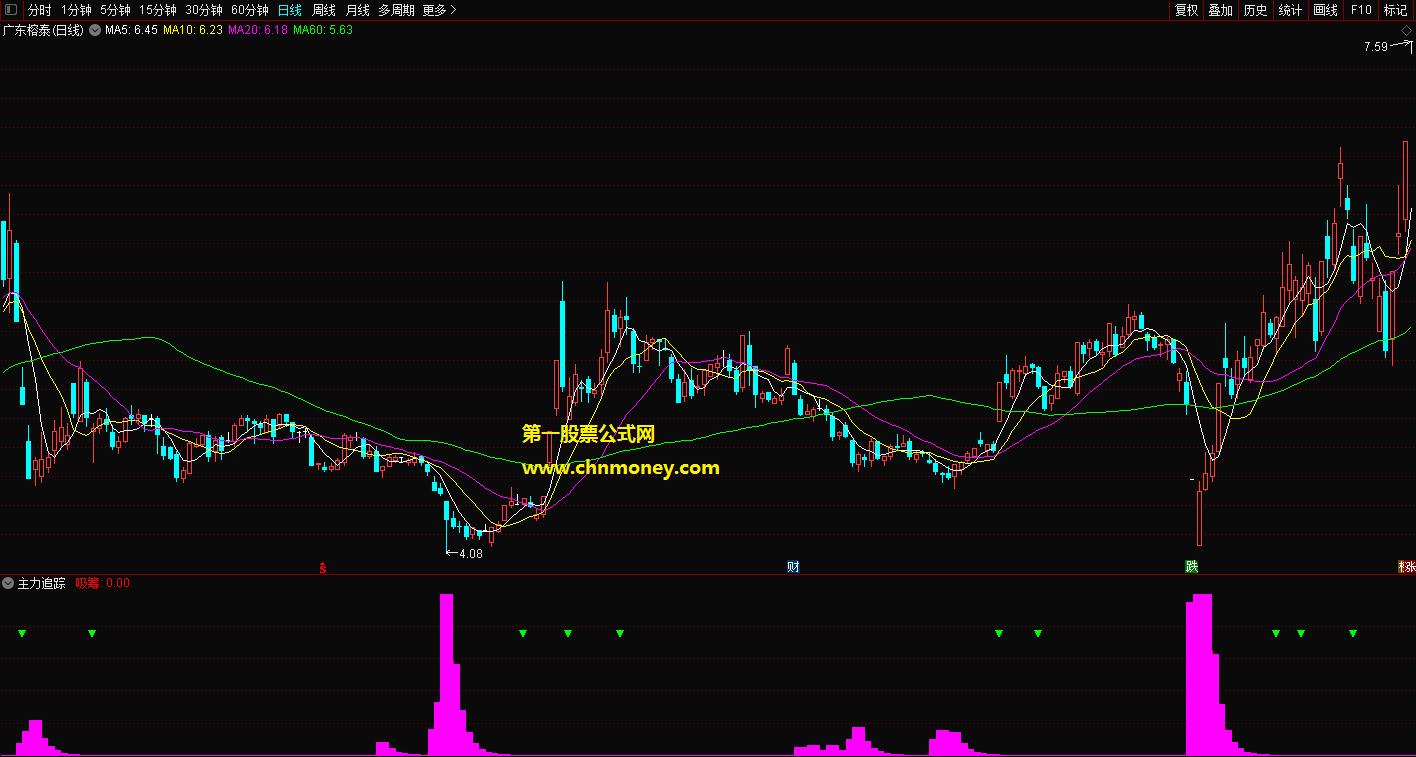The image size is (1416, 757).
Task: Click the diamond icon below 标记
Action: (x=1406, y=32)
